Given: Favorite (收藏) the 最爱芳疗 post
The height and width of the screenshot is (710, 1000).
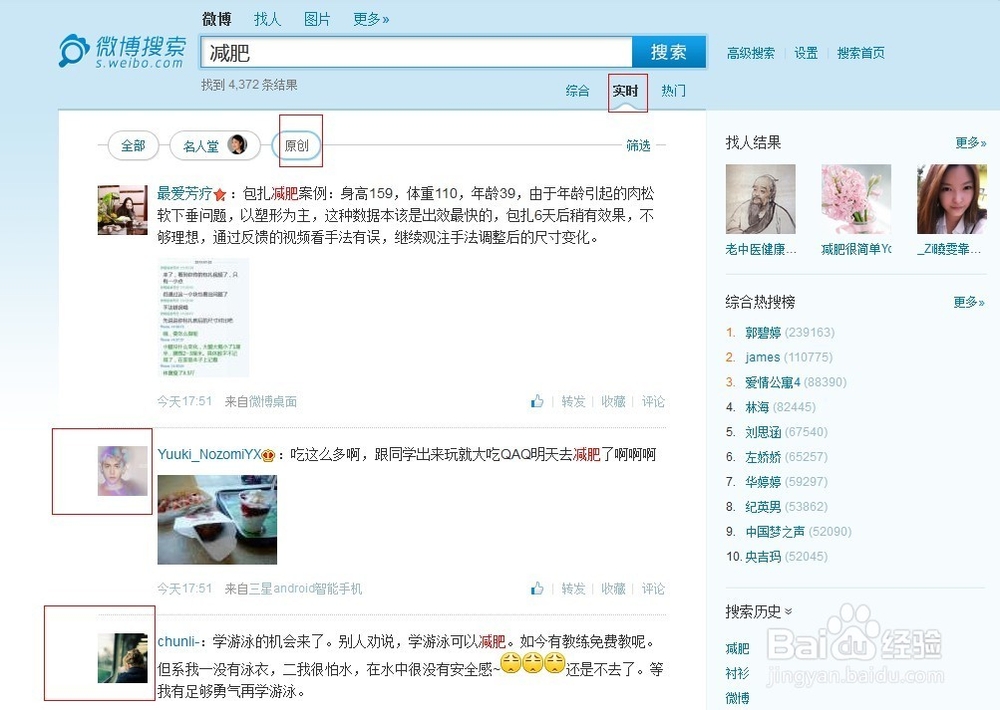Looking at the screenshot, I should coord(613,401).
